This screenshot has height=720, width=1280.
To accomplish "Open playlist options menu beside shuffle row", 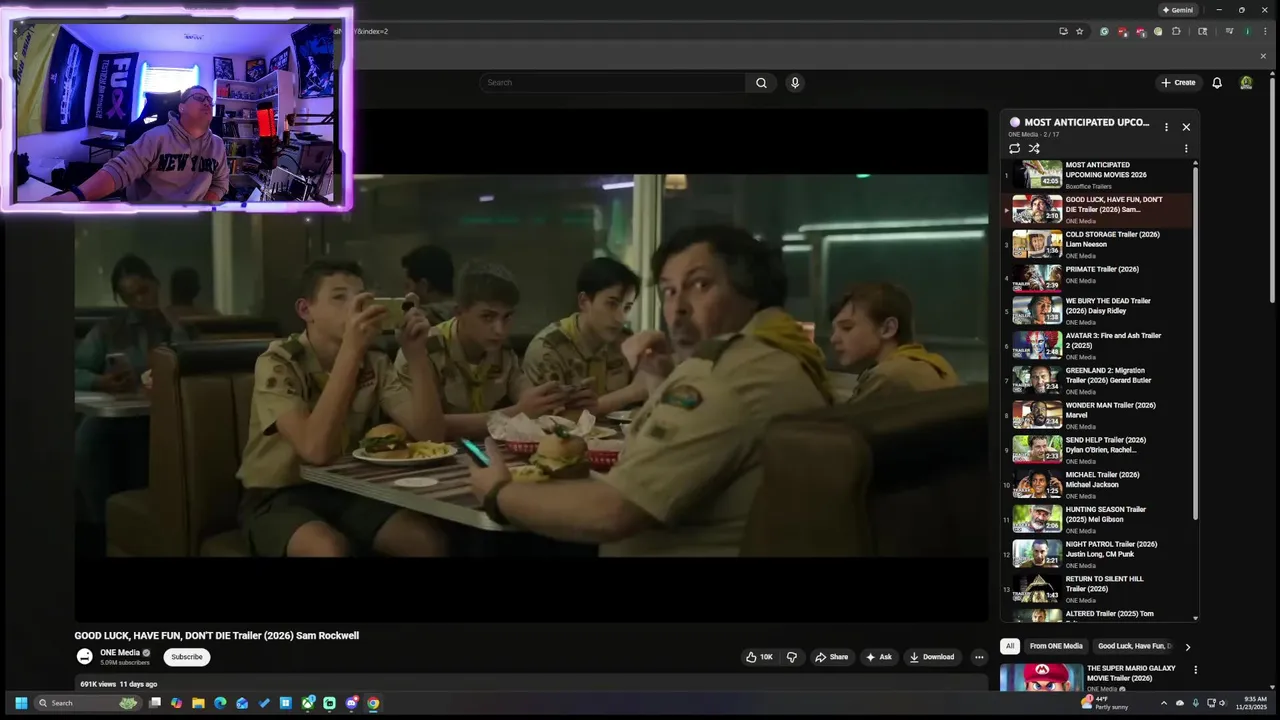I will tap(1186, 148).
